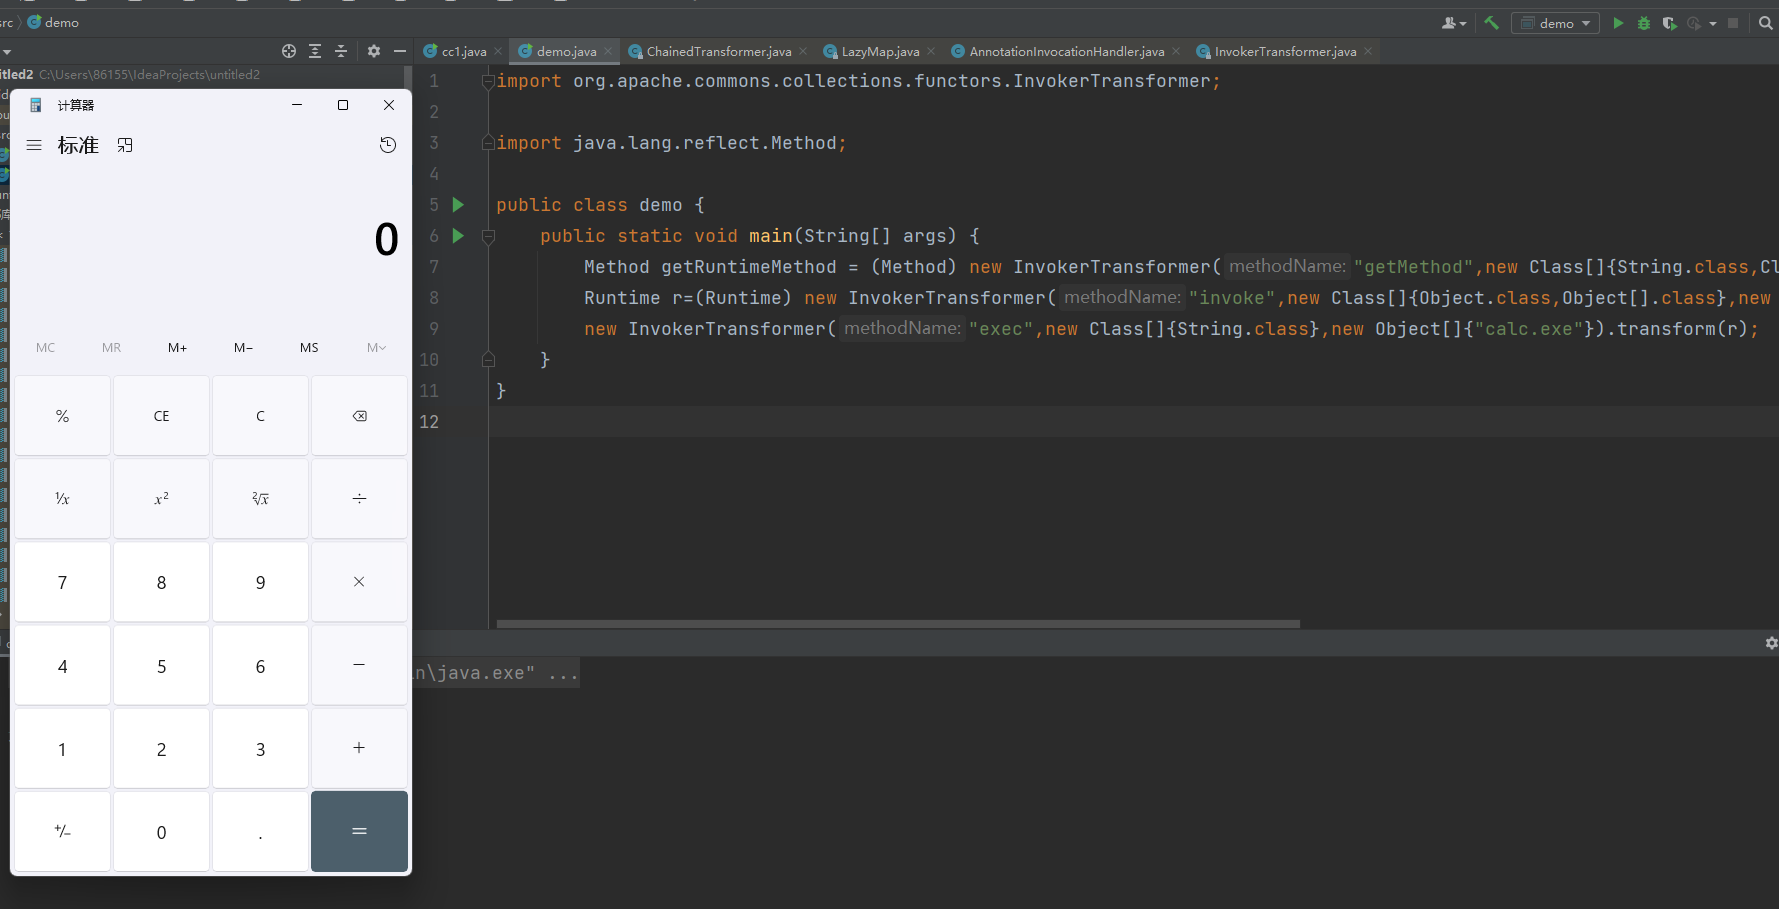Click Calculator plus key

tap(359, 748)
